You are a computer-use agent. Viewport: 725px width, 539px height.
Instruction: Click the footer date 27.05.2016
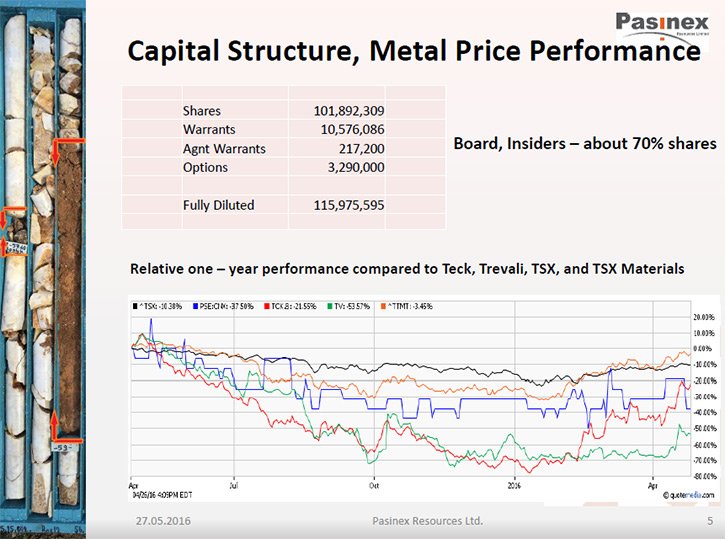point(163,521)
